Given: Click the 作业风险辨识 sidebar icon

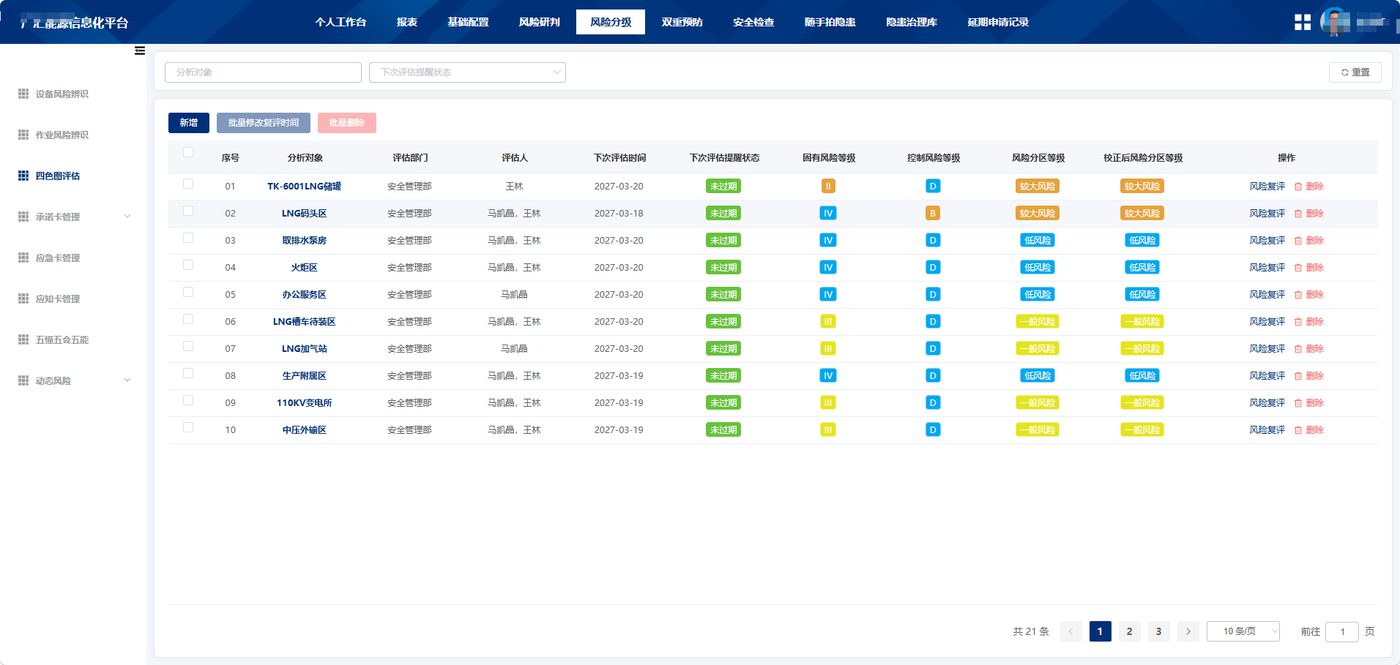Looking at the screenshot, I should (23, 135).
